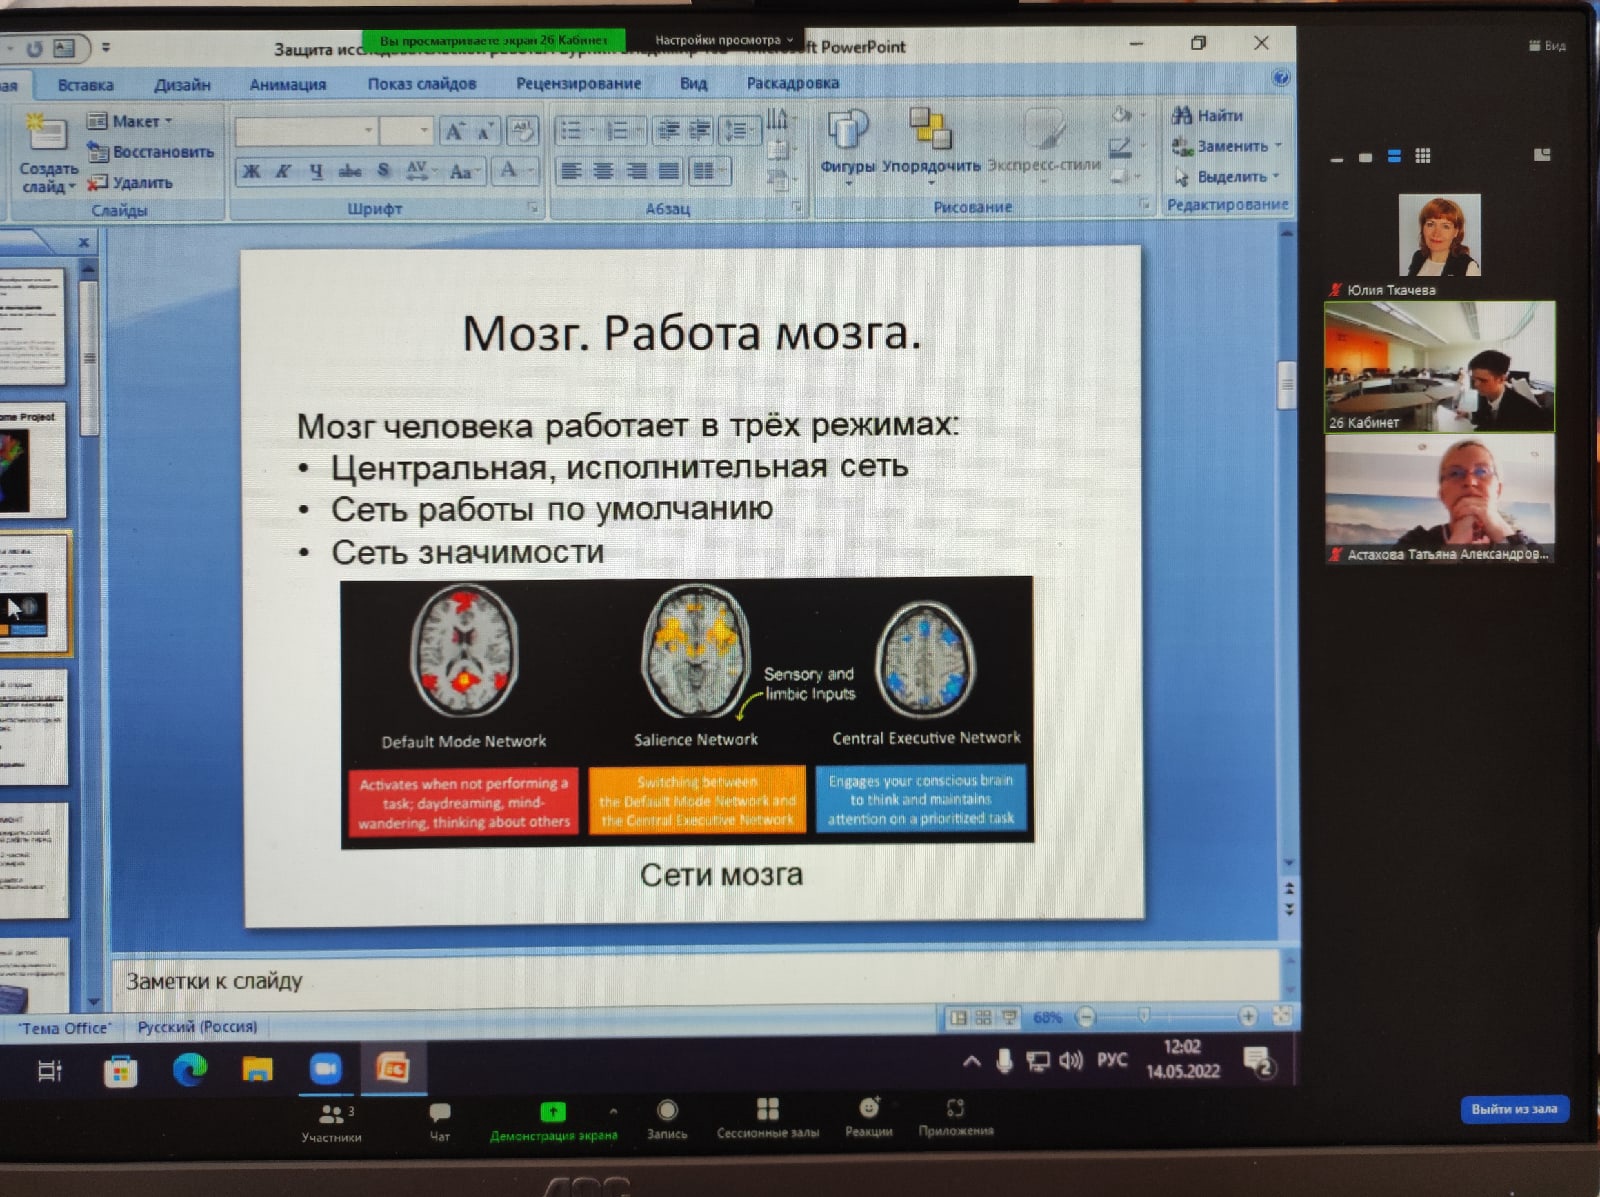Click the increase list level icon
Screen dimensions: 1600x1197
pyautogui.click(x=700, y=130)
